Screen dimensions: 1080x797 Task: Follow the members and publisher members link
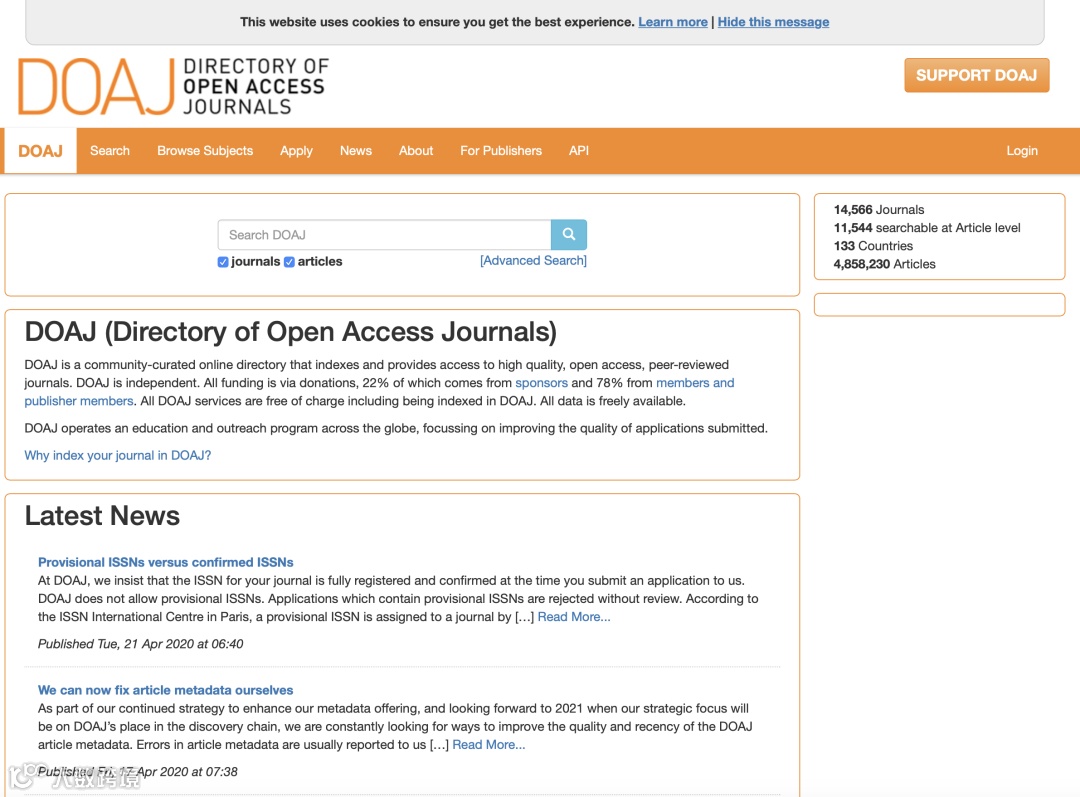695,383
